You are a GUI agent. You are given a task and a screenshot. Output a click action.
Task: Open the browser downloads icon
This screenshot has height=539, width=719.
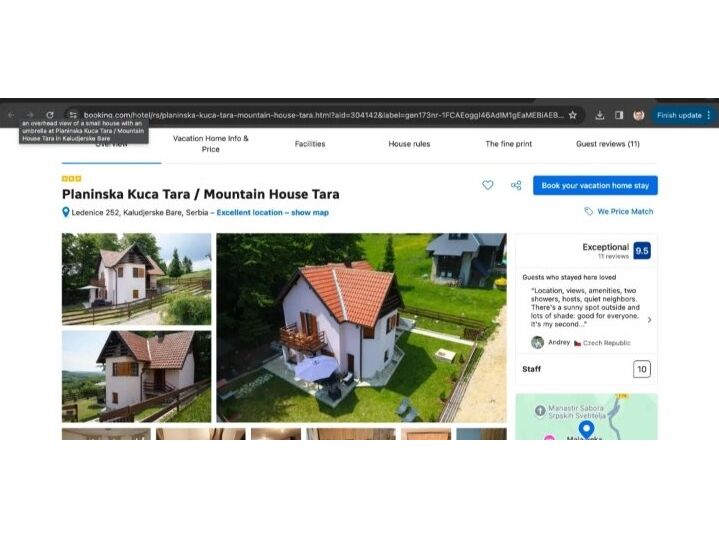pyautogui.click(x=599, y=115)
